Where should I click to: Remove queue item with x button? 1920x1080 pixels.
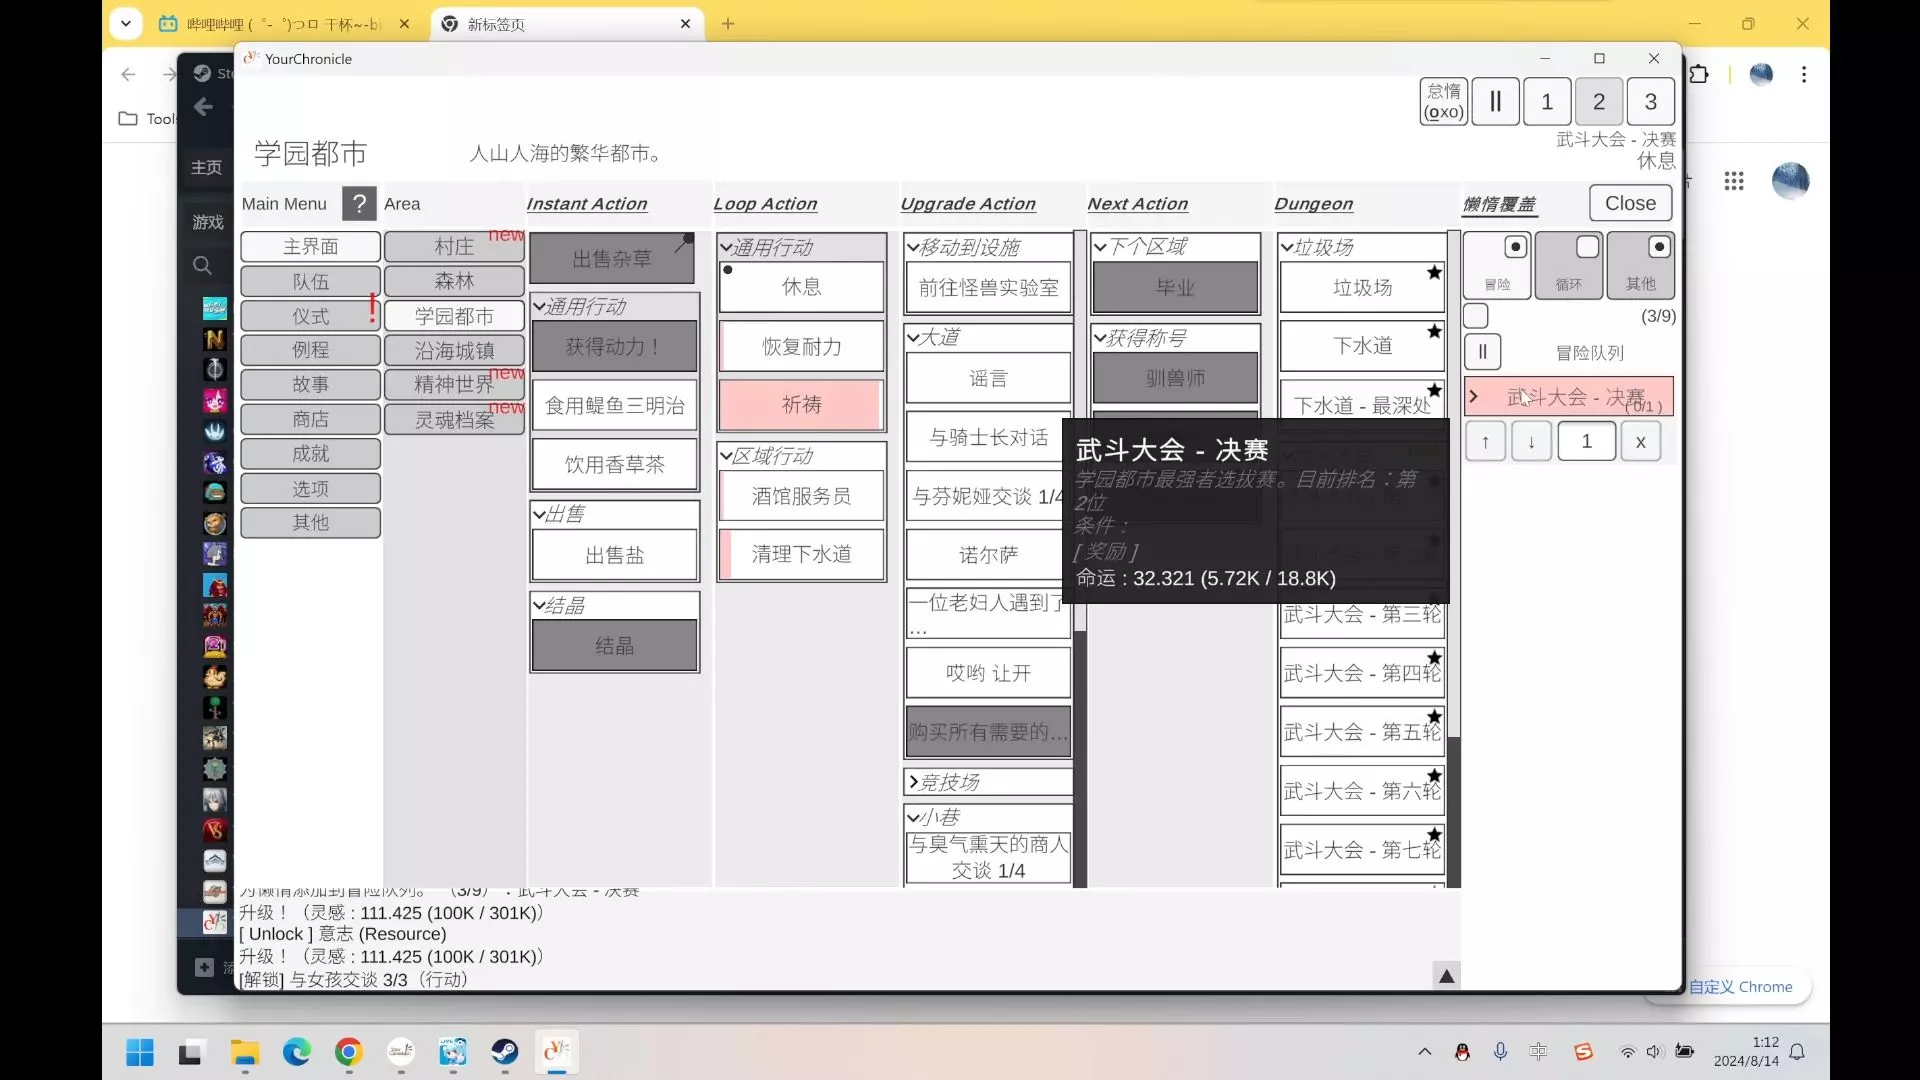coord(1640,442)
